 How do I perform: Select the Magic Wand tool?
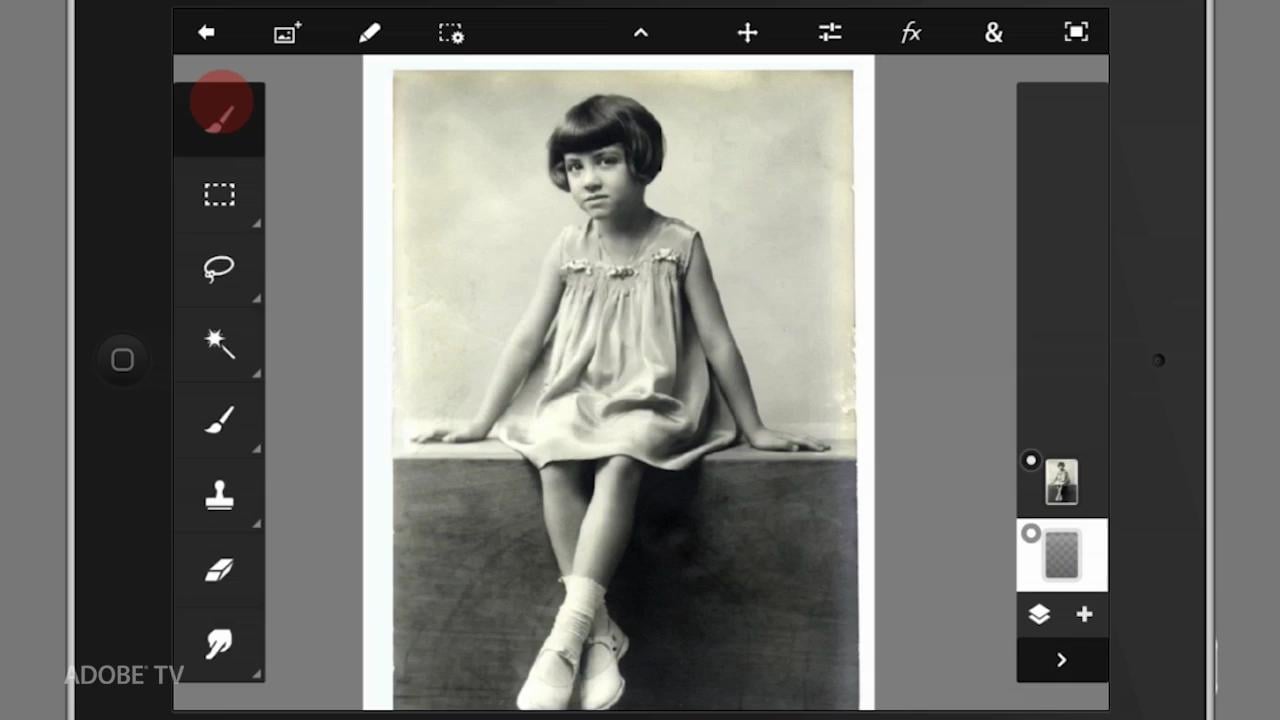point(219,344)
